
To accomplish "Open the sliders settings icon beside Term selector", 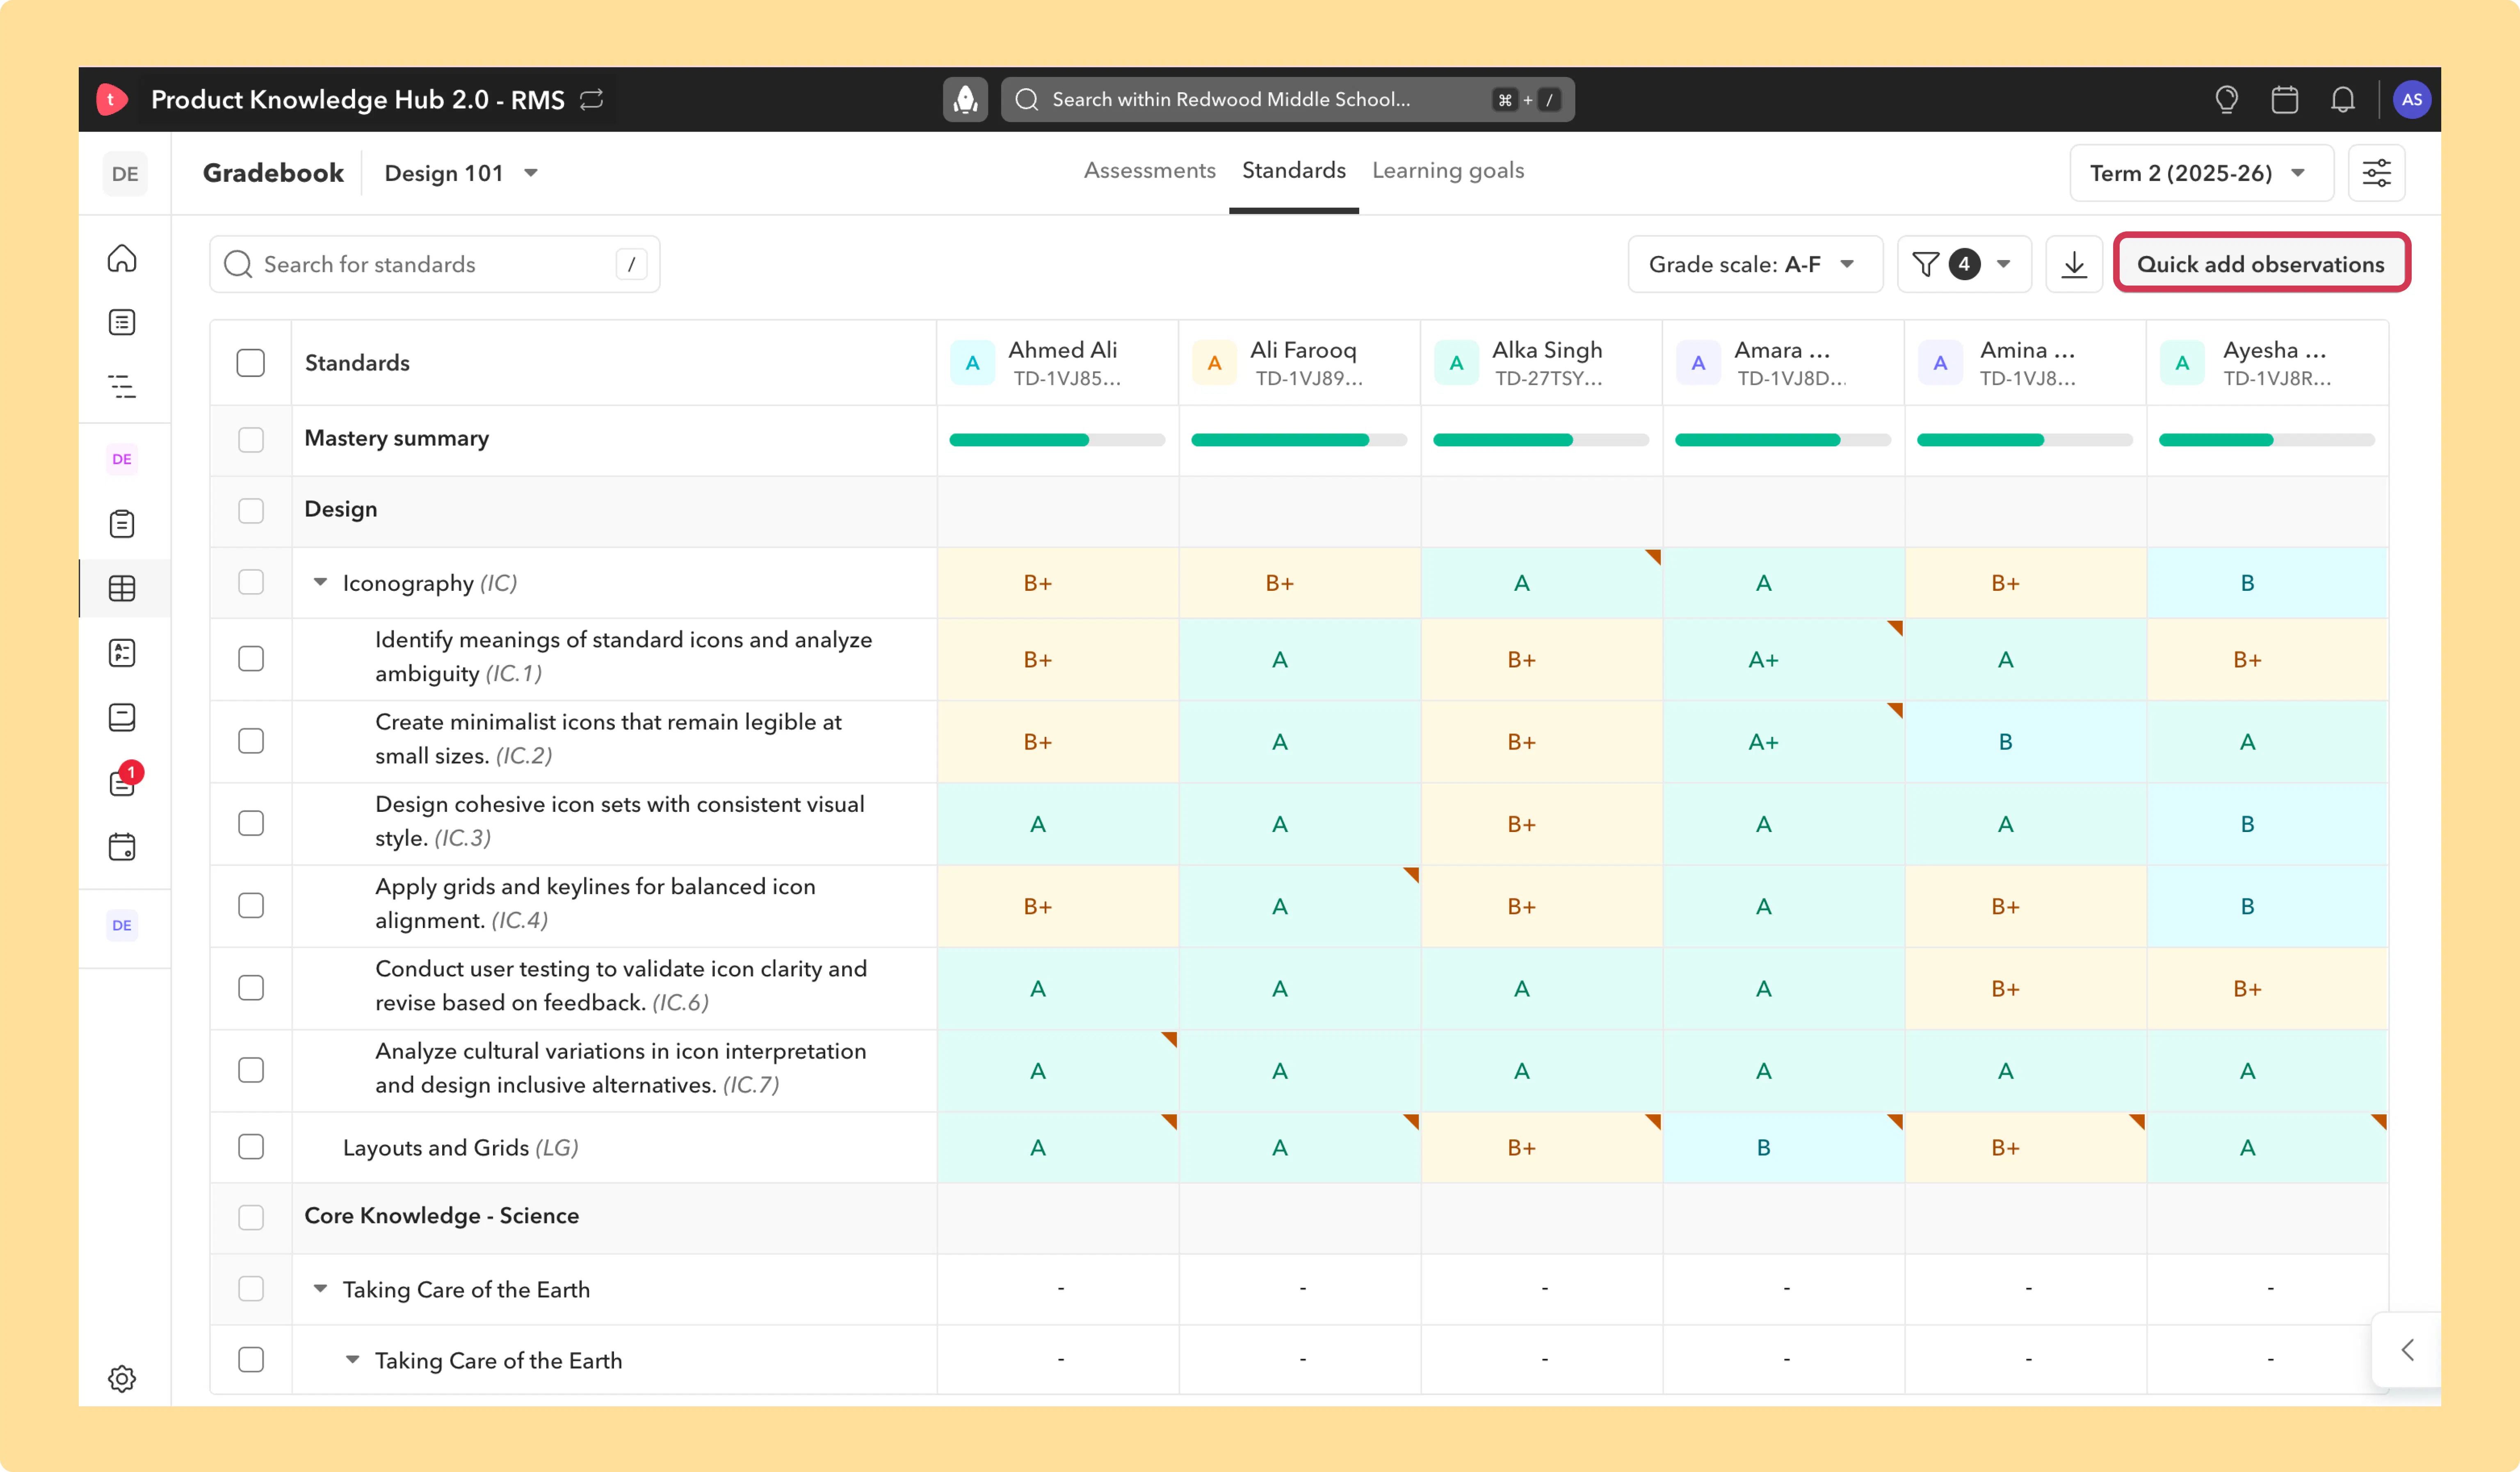I will pos(2376,173).
